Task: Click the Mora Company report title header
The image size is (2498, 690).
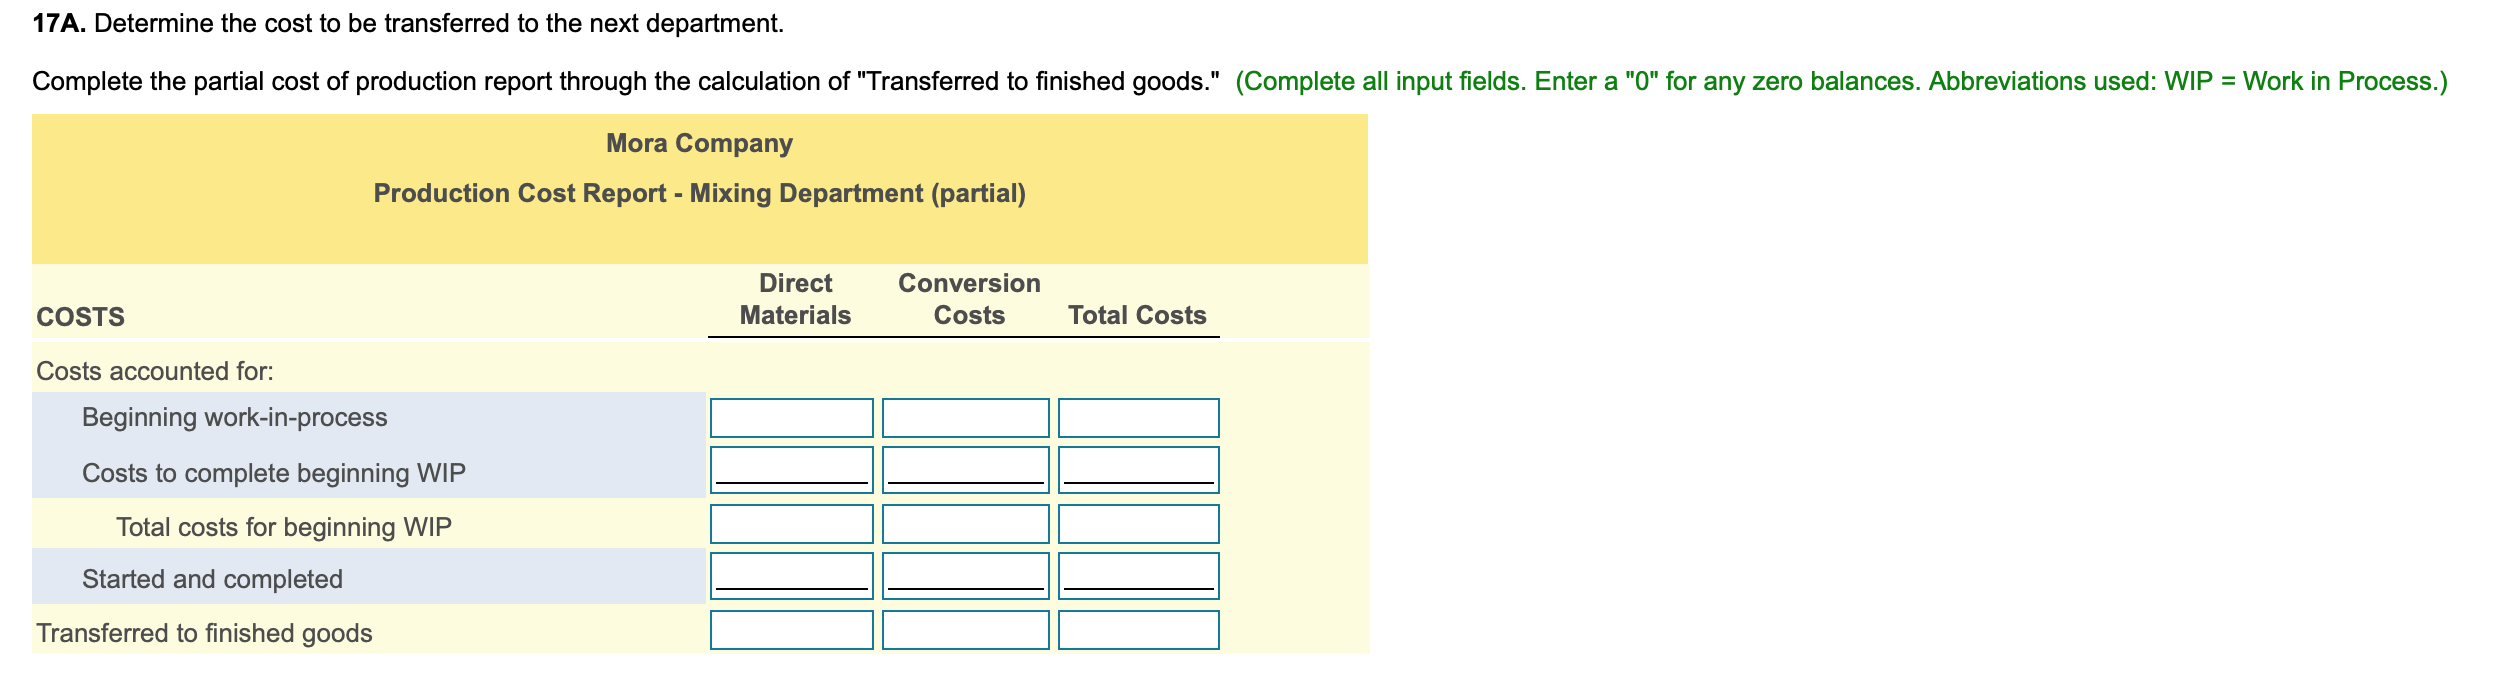Action: tap(698, 143)
